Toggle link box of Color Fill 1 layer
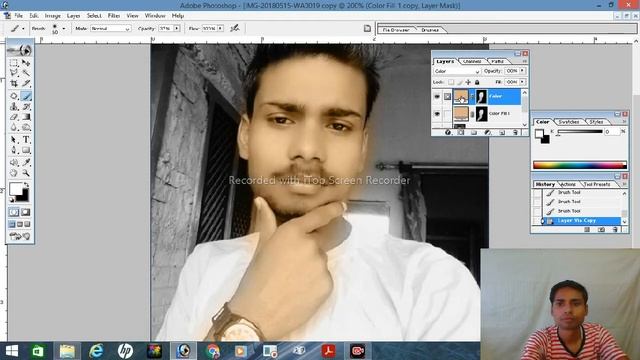This screenshot has width=640, height=360. (447, 114)
